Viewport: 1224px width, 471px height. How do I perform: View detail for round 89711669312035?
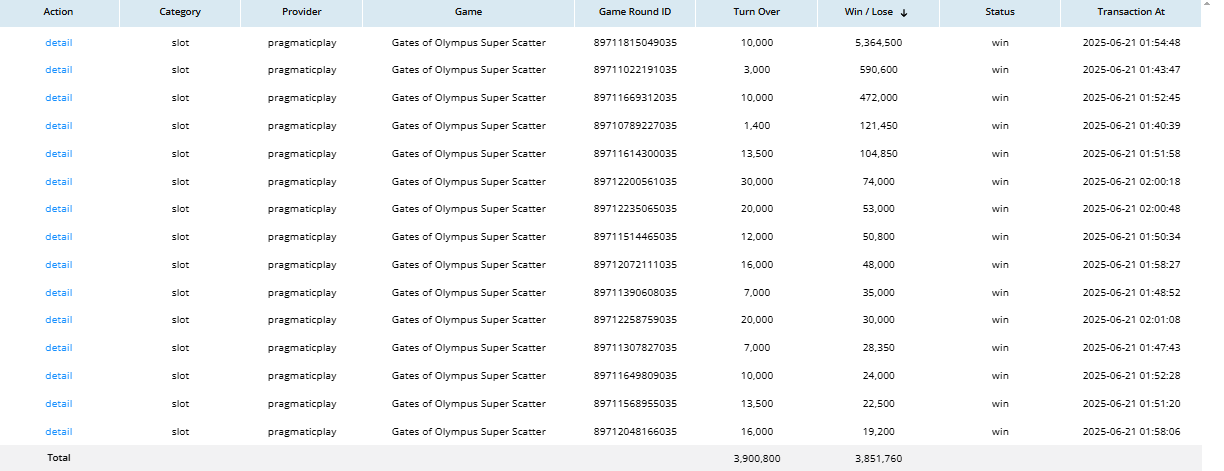tap(59, 98)
